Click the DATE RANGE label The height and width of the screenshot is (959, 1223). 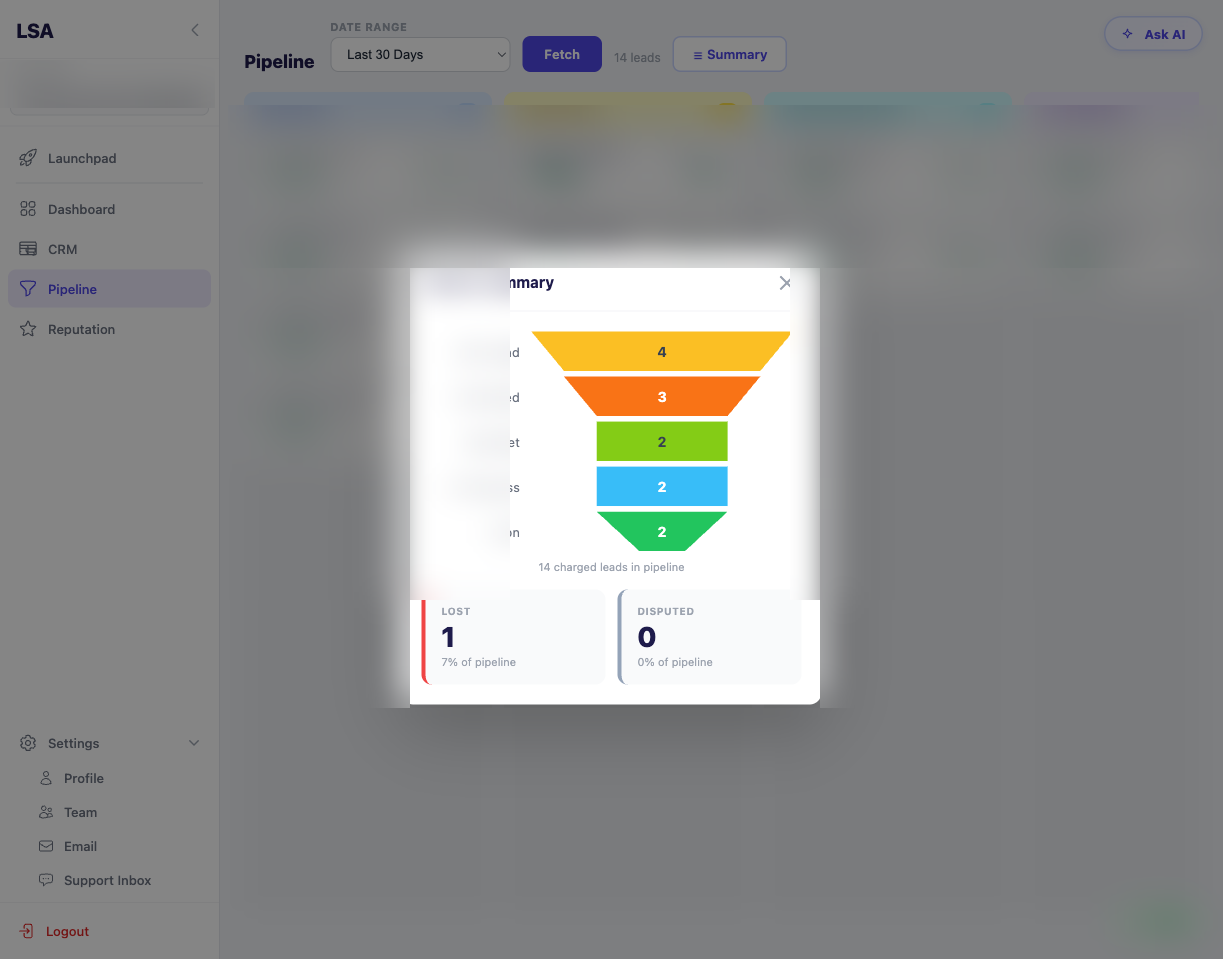click(369, 27)
